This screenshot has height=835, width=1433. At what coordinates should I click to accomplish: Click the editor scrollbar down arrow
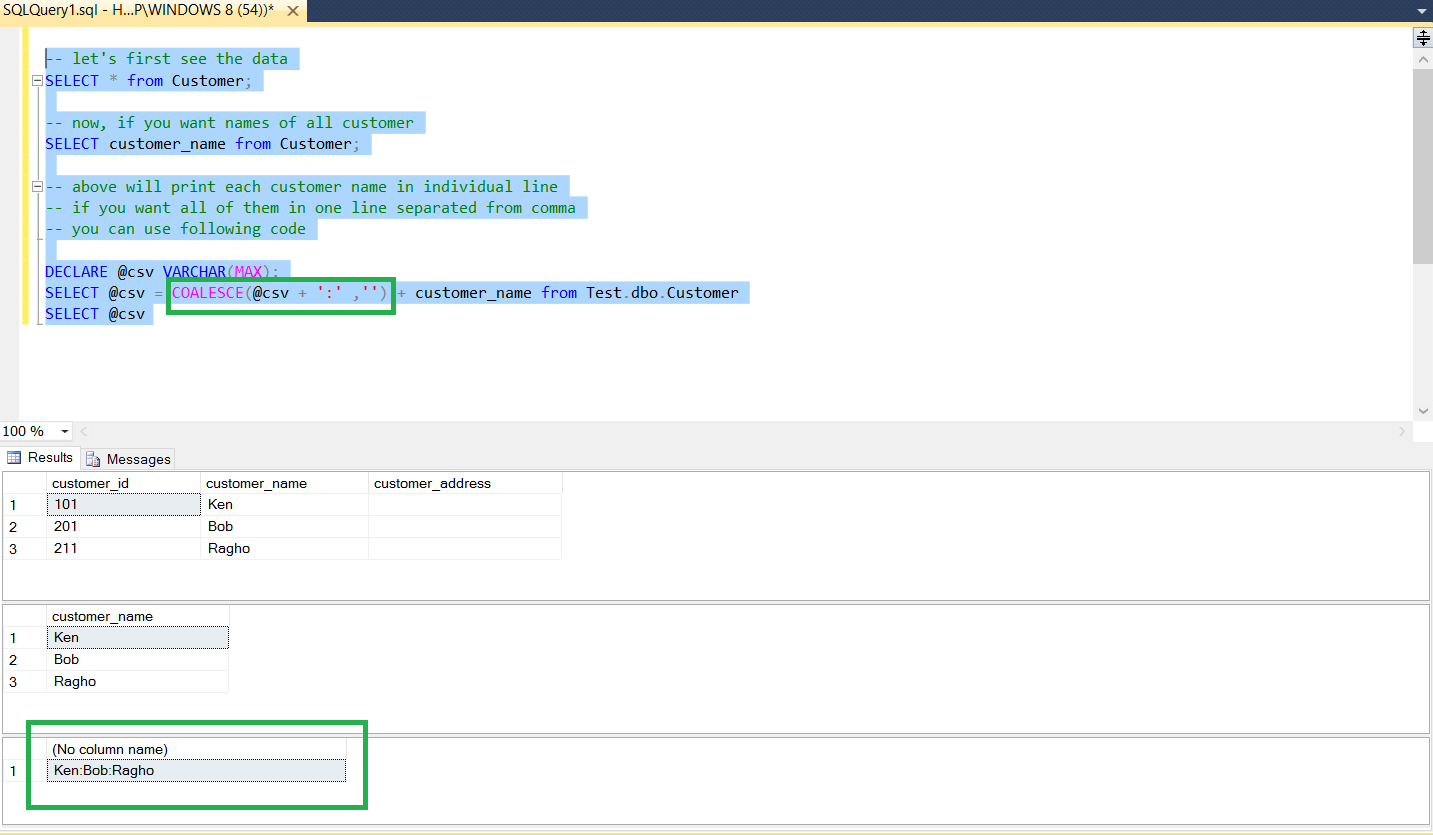click(x=1423, y=410)
